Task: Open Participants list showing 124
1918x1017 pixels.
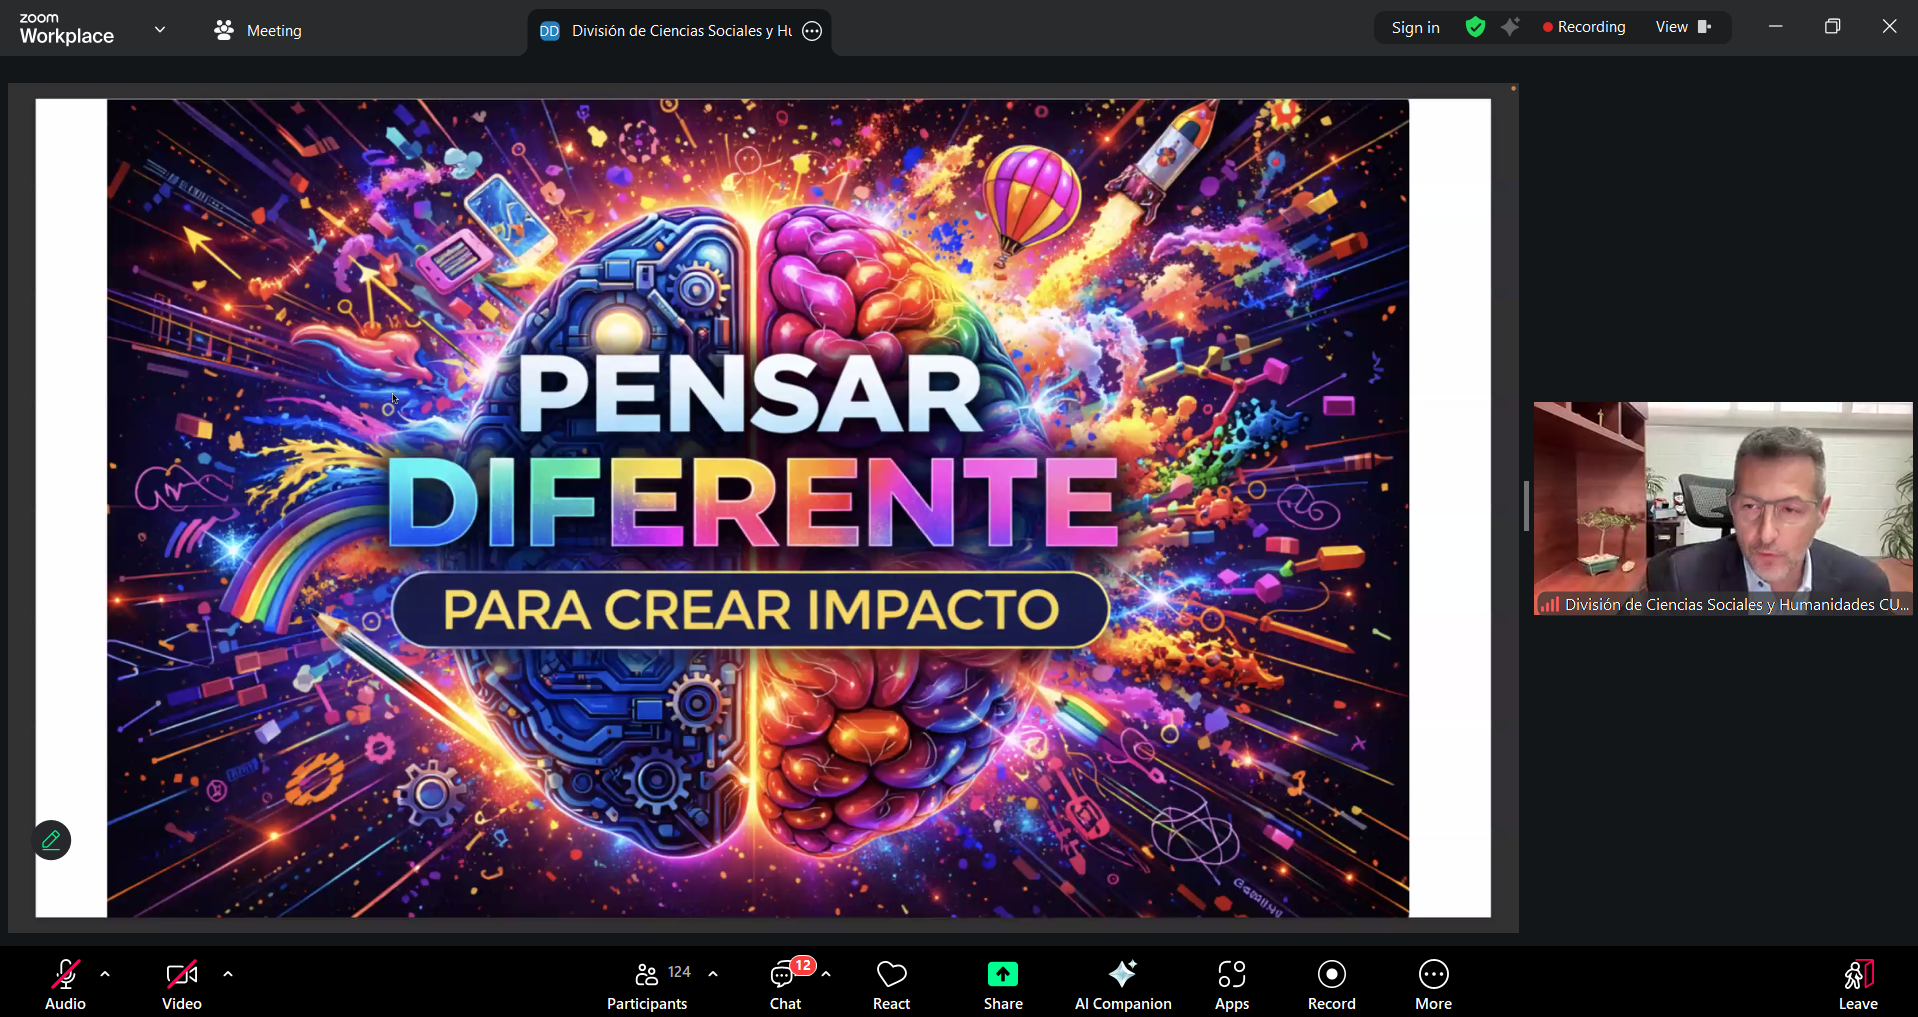Action: click(648, 985)
